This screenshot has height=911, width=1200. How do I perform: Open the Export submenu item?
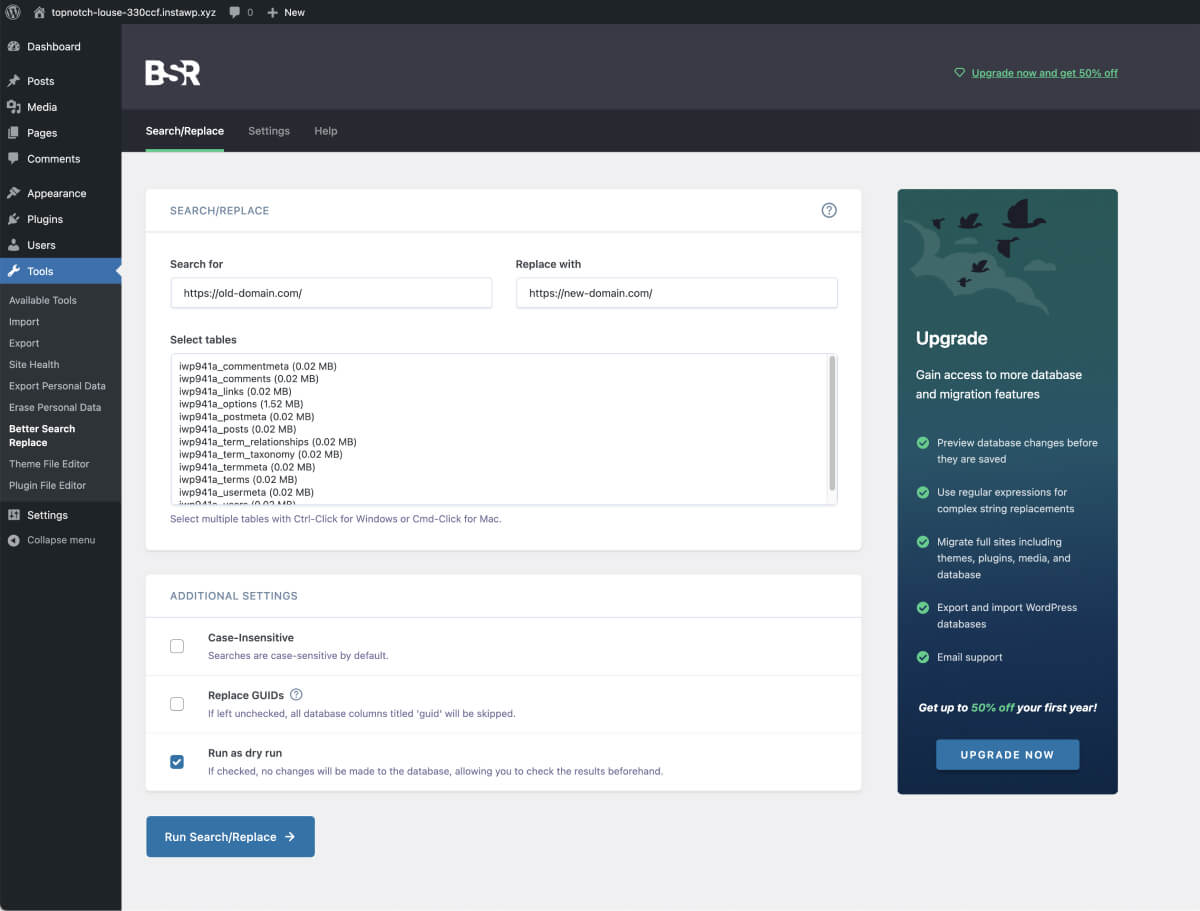click(24, 343)
